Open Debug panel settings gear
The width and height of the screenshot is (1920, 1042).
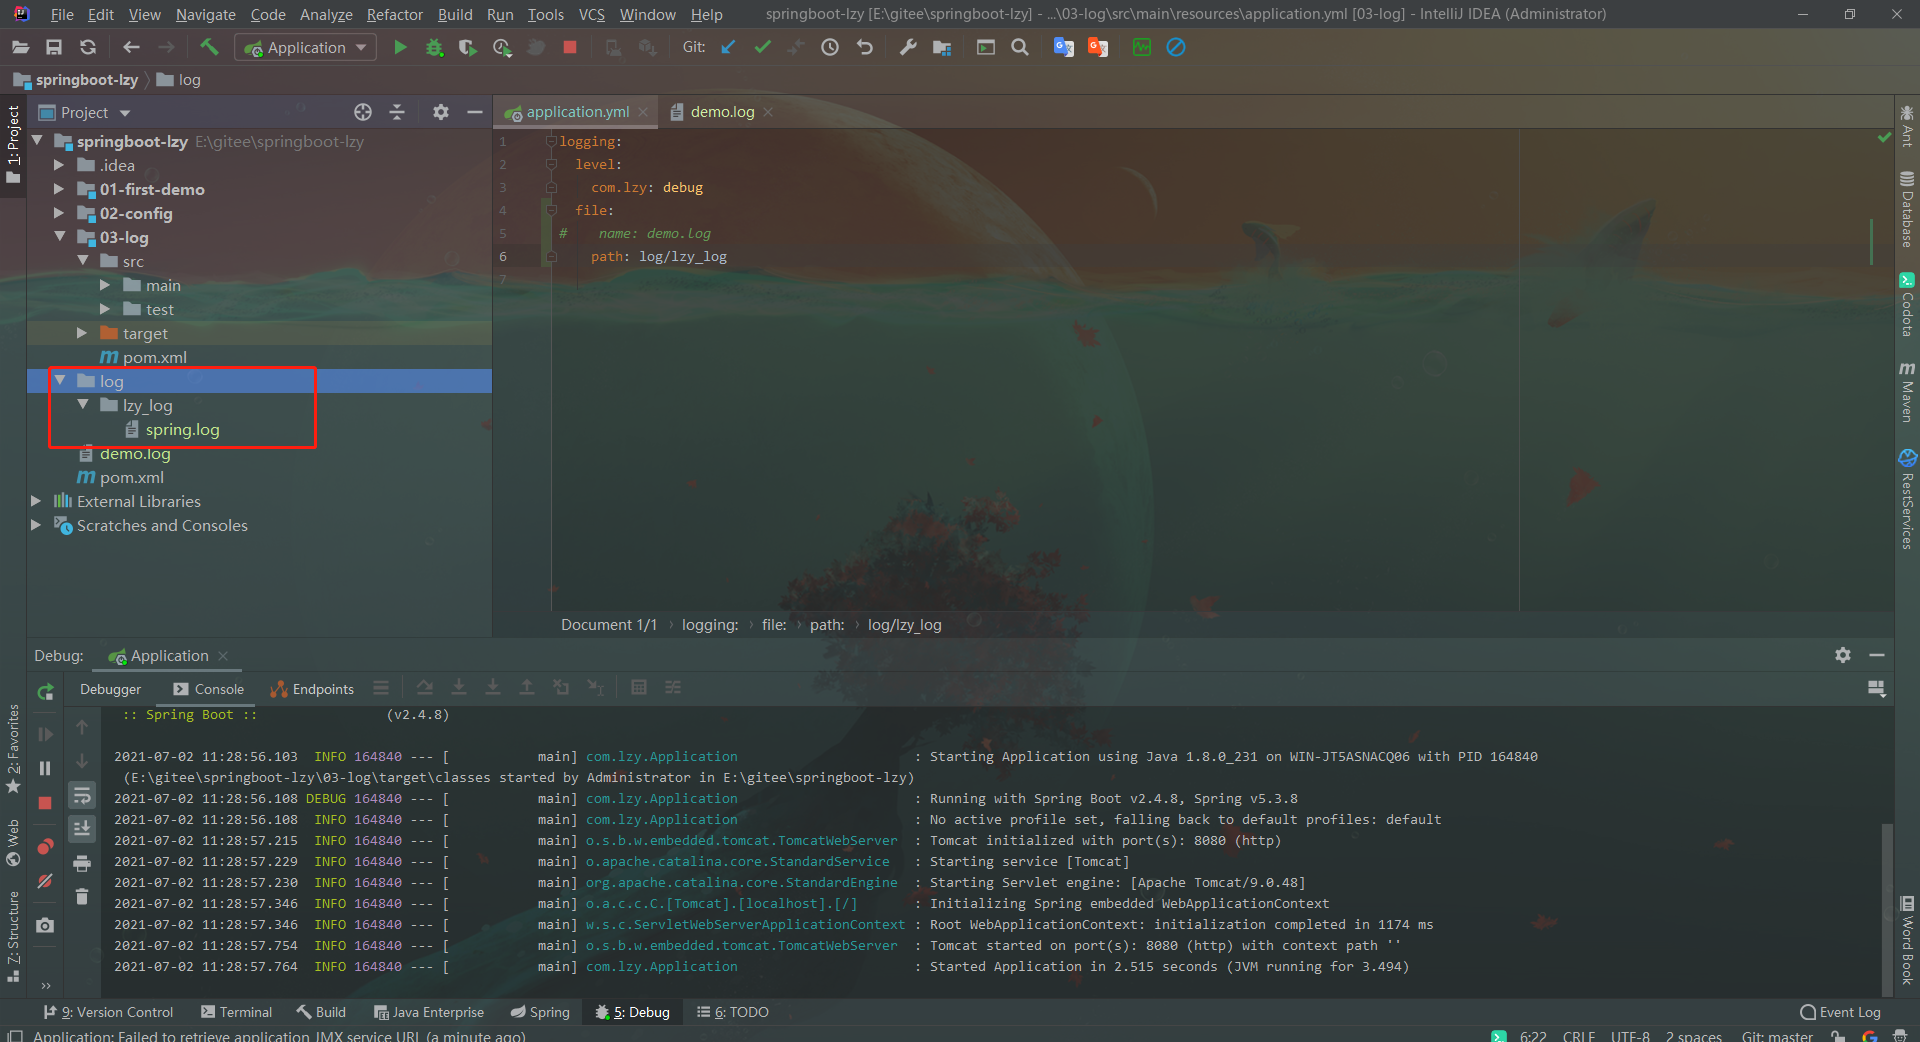point(1843,655)
